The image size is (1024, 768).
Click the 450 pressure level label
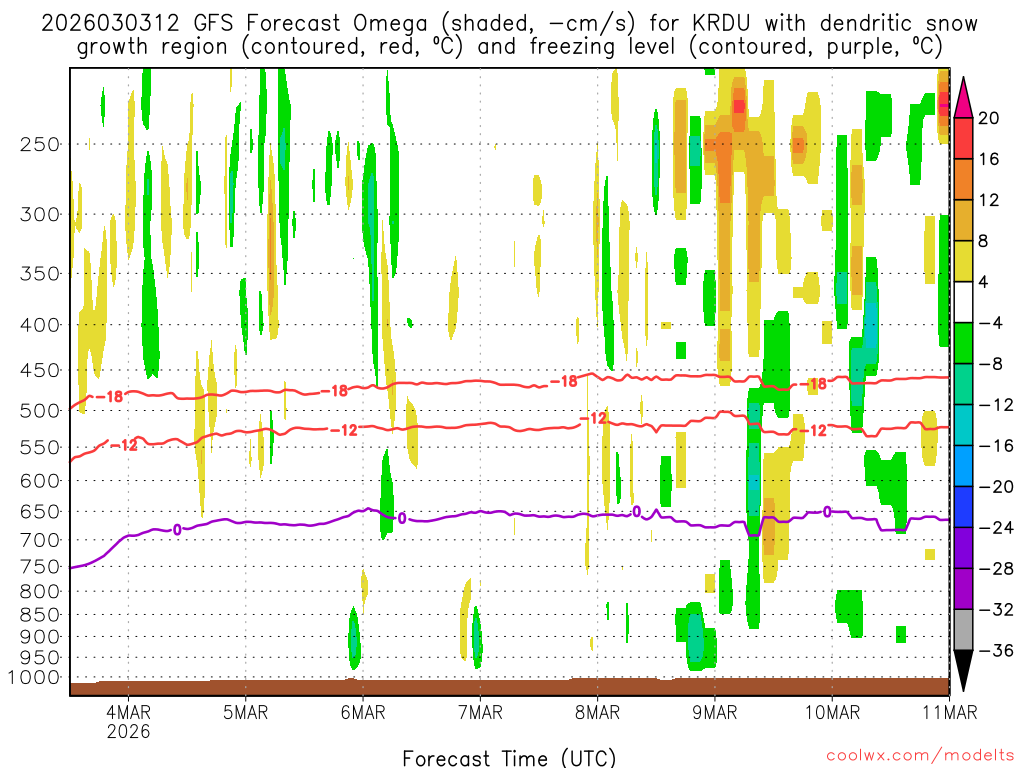pos(39,370)
